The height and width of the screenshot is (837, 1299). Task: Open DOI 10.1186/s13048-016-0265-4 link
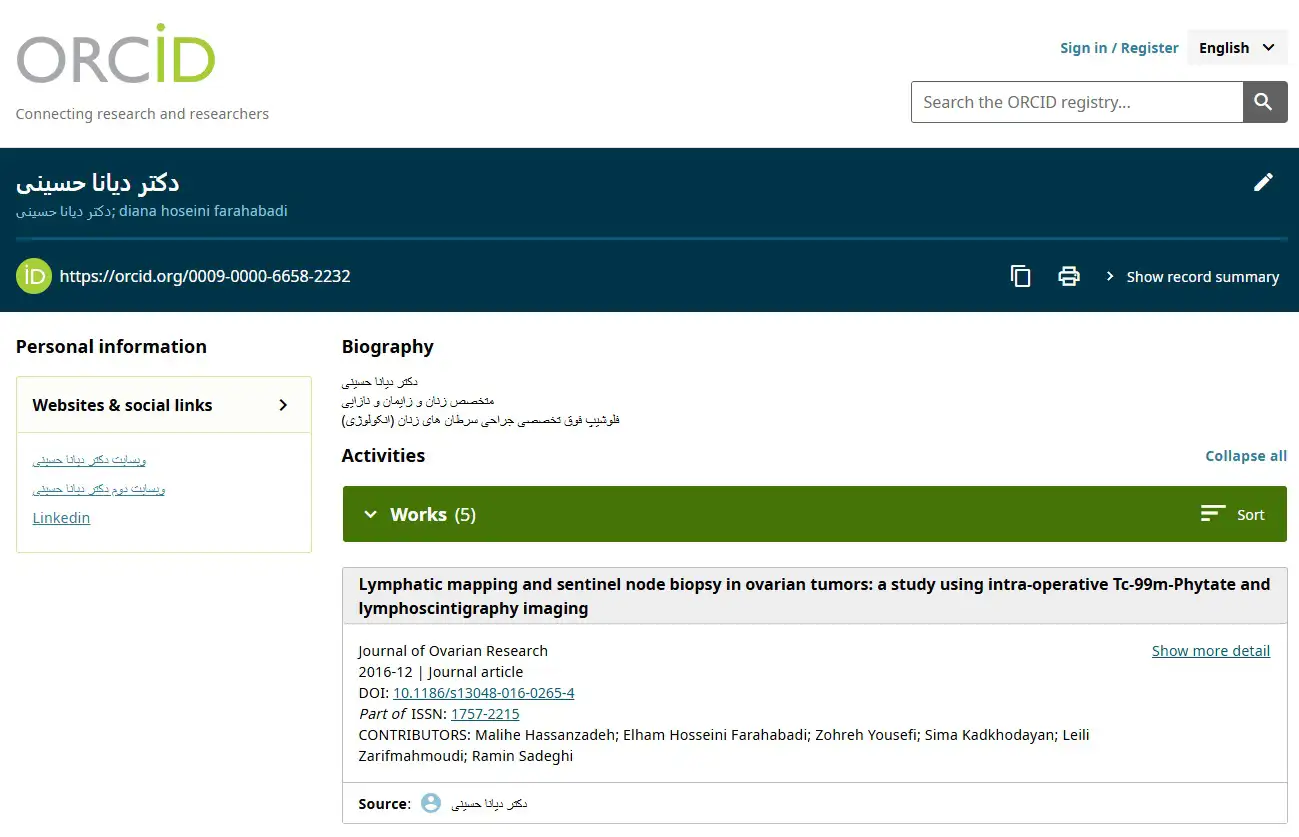click(x=483, y=693)
